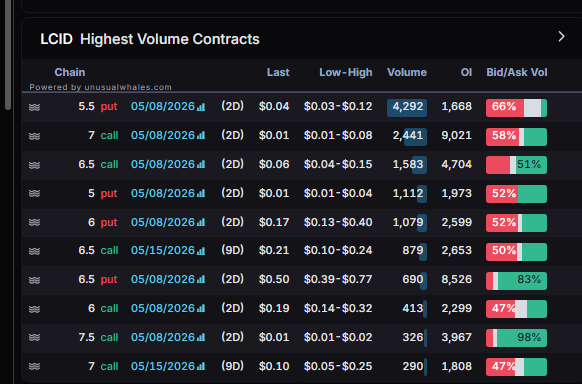Click the 83% bid/ask volume bar
The image size is (582, 384).
coord(516,281)
